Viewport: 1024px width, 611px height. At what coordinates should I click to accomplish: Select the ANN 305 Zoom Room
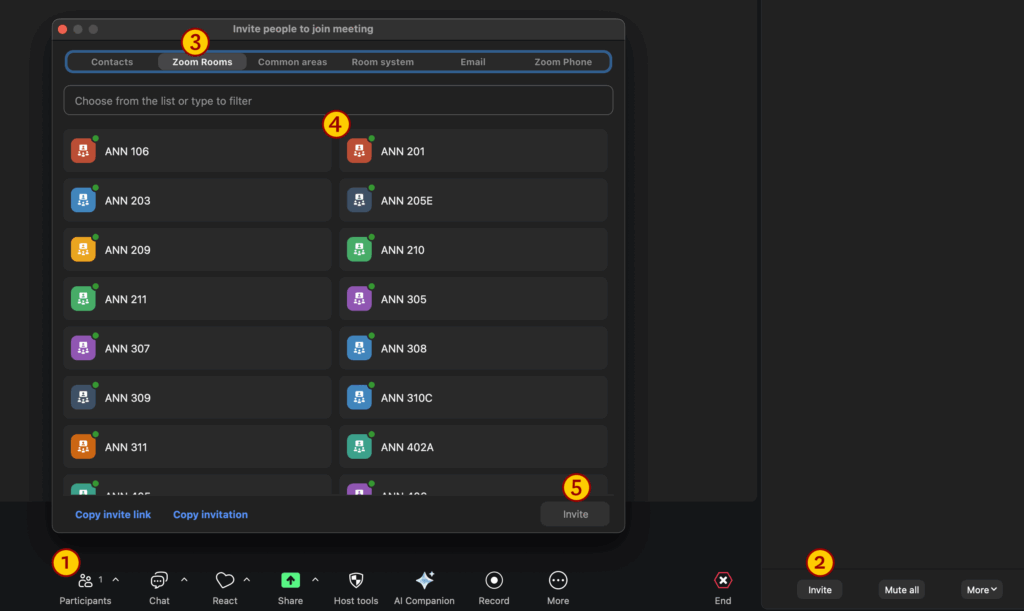click(473, 299)
